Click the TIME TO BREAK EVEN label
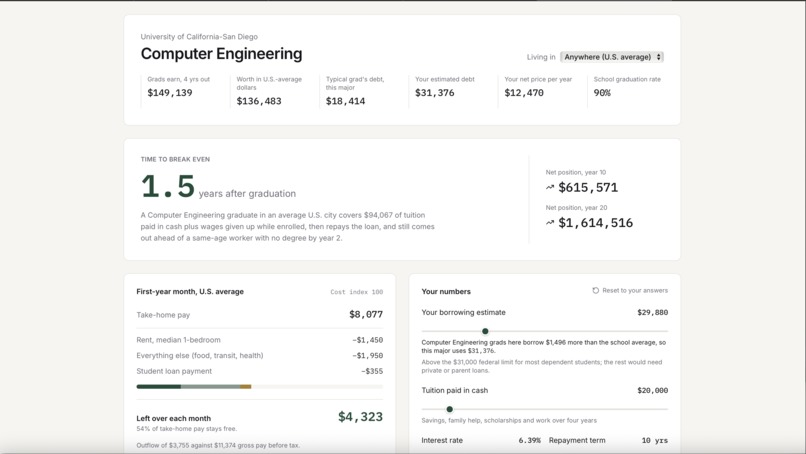 [x=175, y=159]
